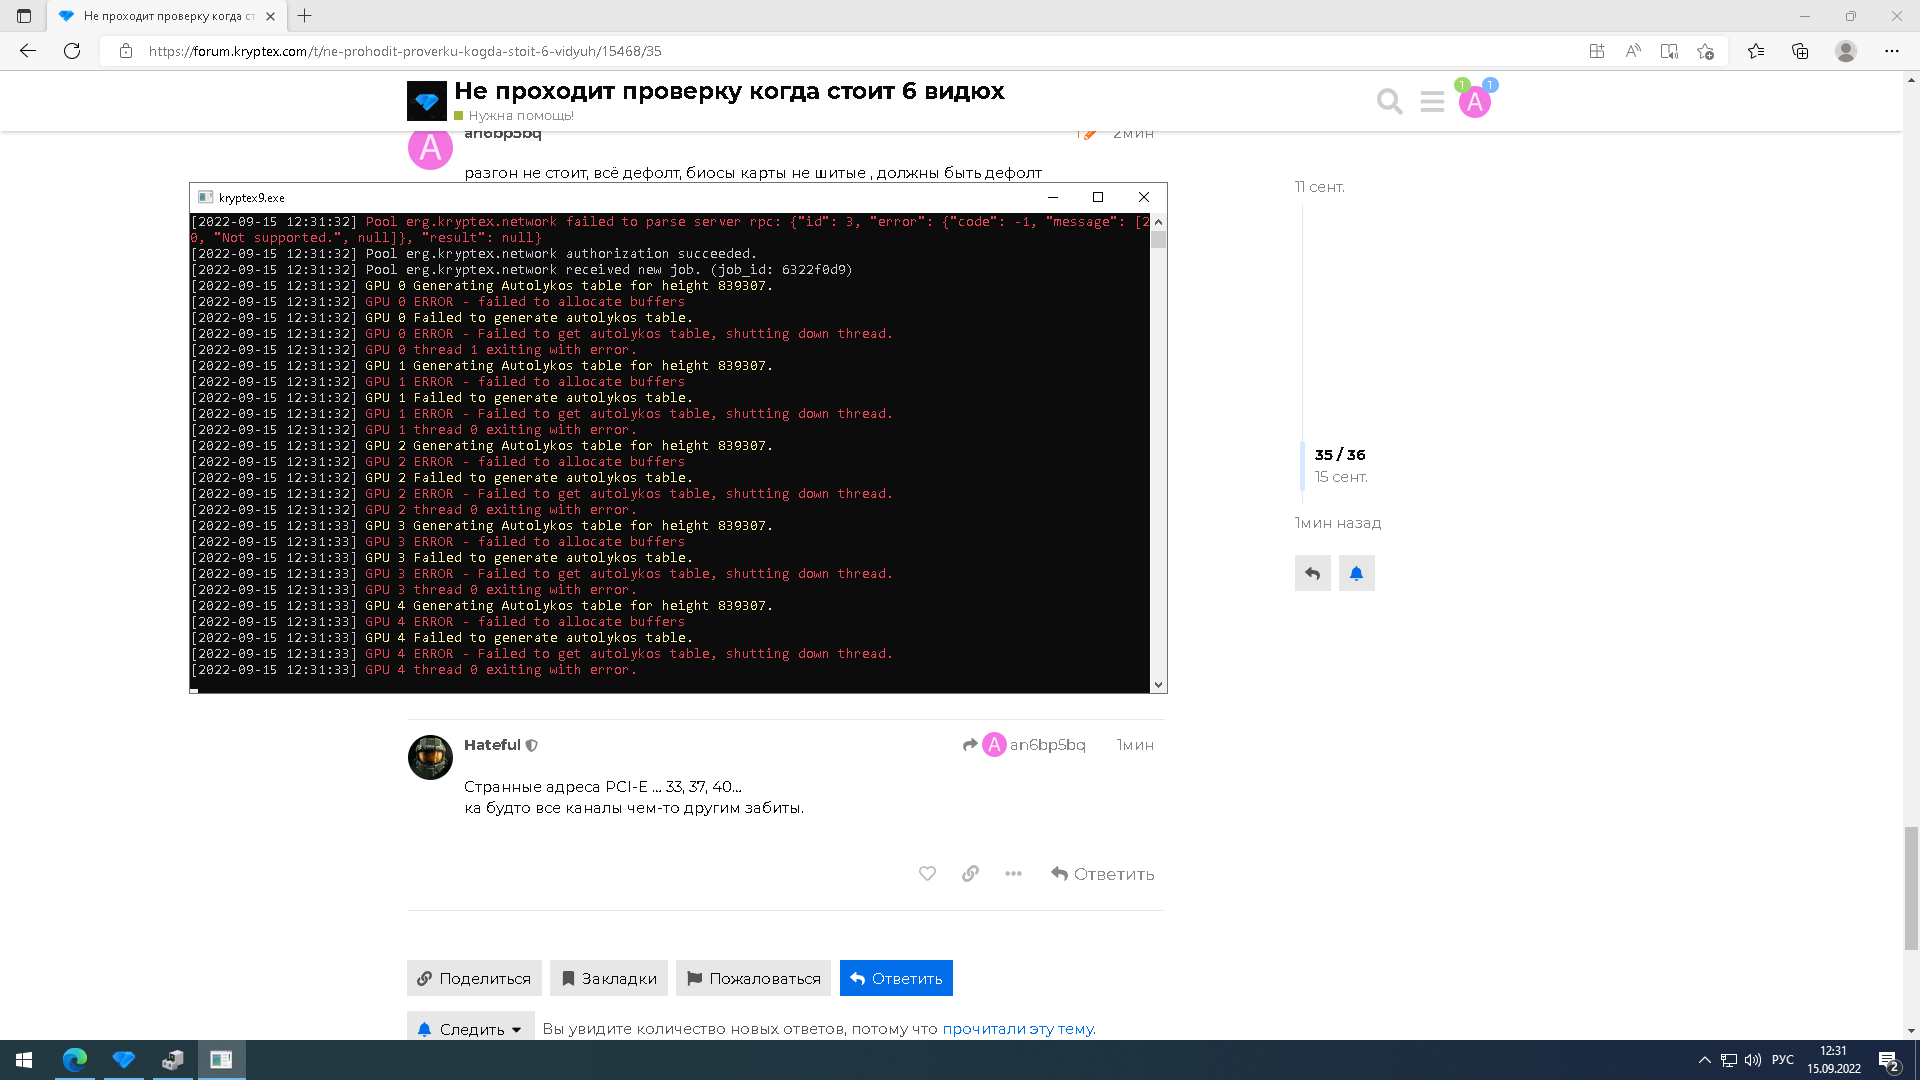View site information lock icon

click(x=126, y=51)
